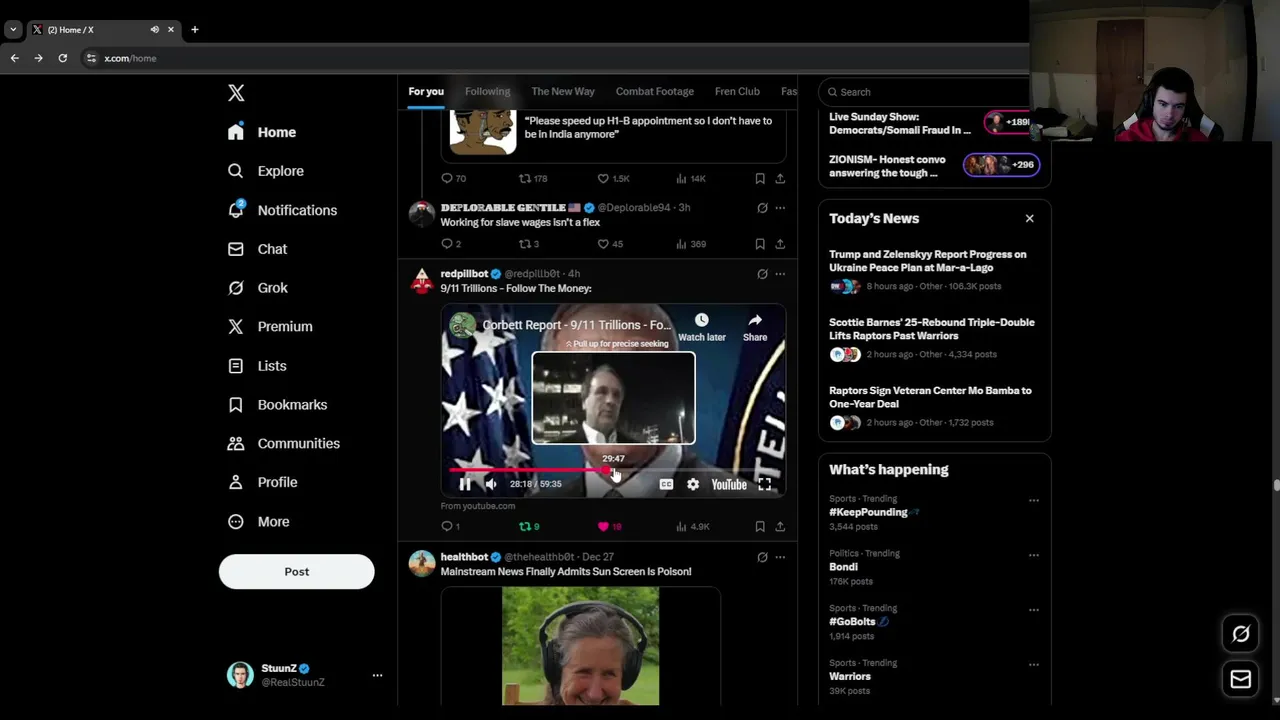Reload the page in the browser
Screen dimensions: 1280x720
tap(62, 58)
